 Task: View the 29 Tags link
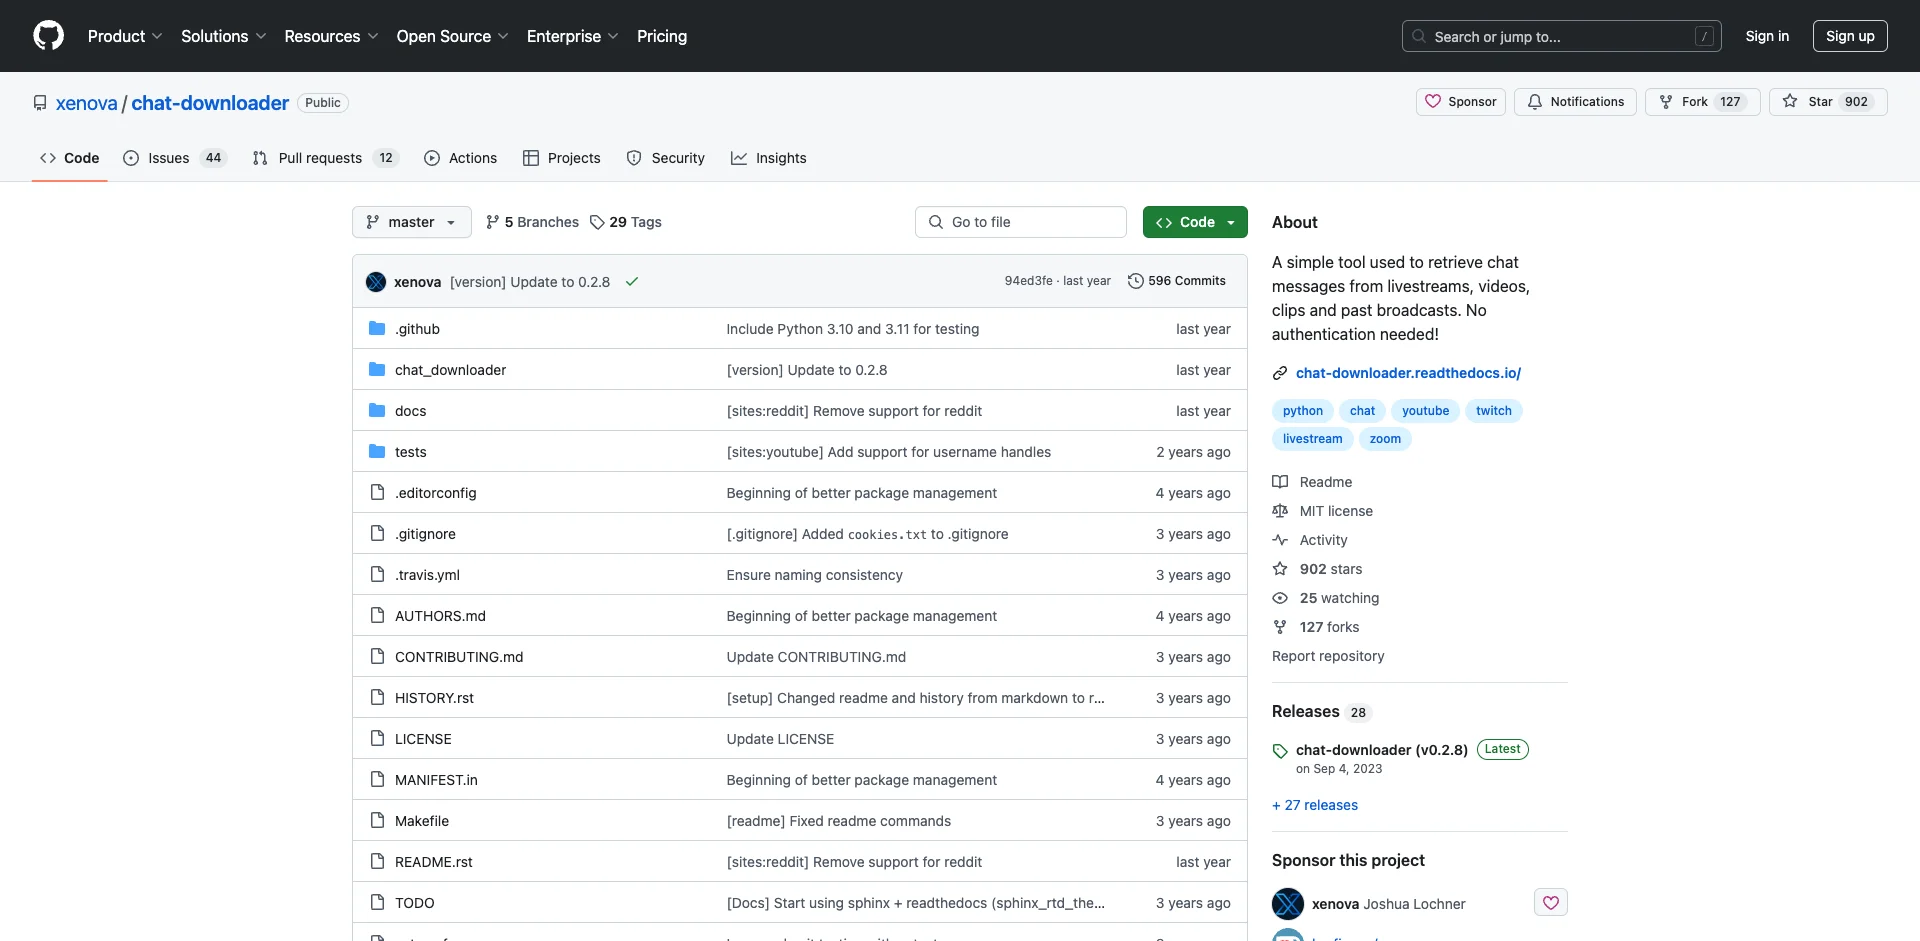(x=626, y=222)
